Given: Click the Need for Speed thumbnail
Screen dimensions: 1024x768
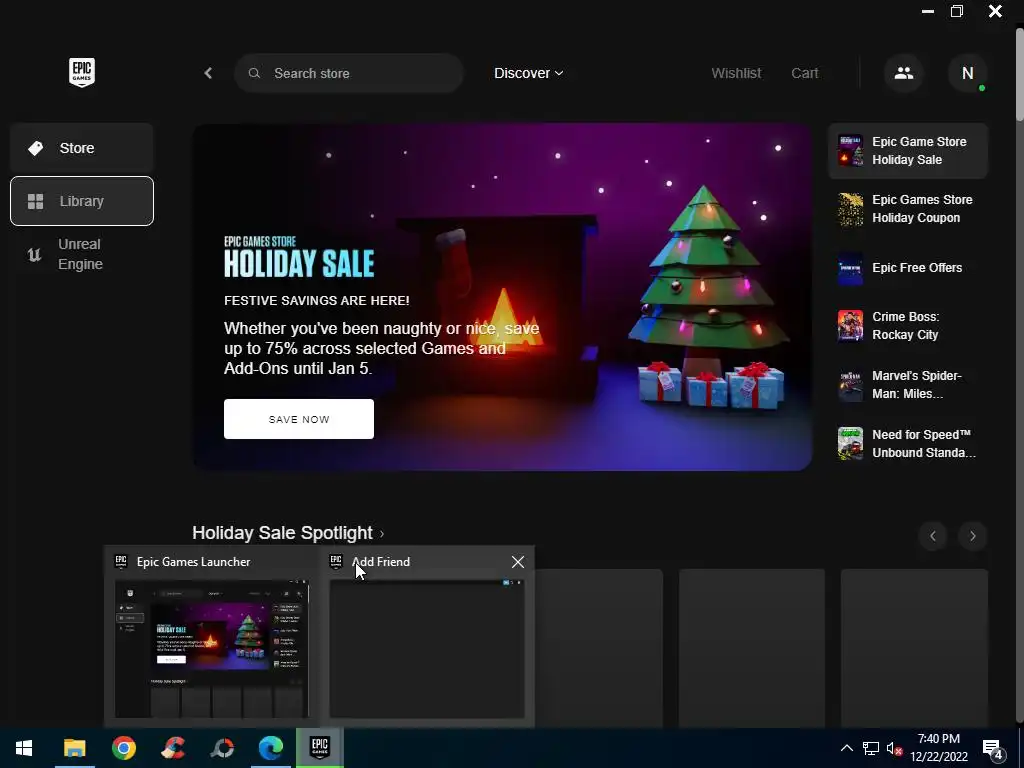Looking at the screenshot, I should (x=850, y=443).
